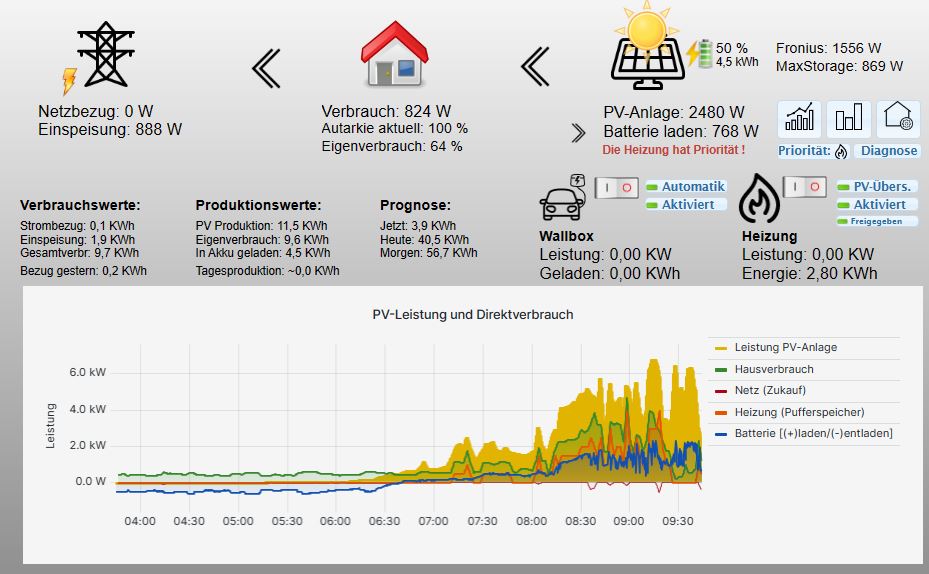Viewport: 929px width, 574px height.
Task: Click PV Produktion: 11,5 KWh value
Action: tap(261, 226)
